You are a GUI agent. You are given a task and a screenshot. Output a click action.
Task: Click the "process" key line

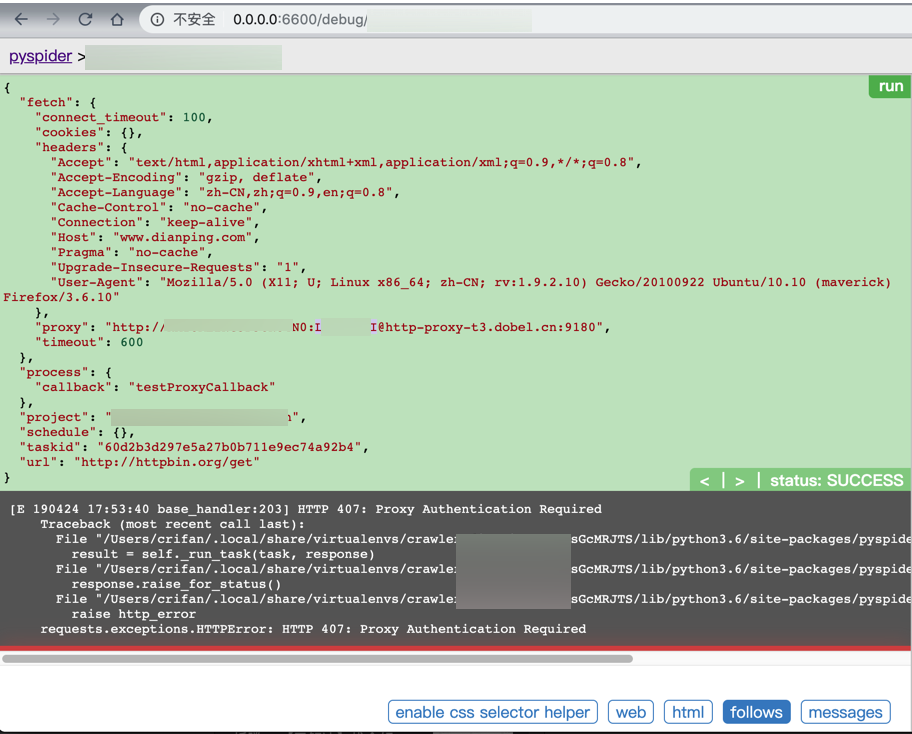(66, 372)
